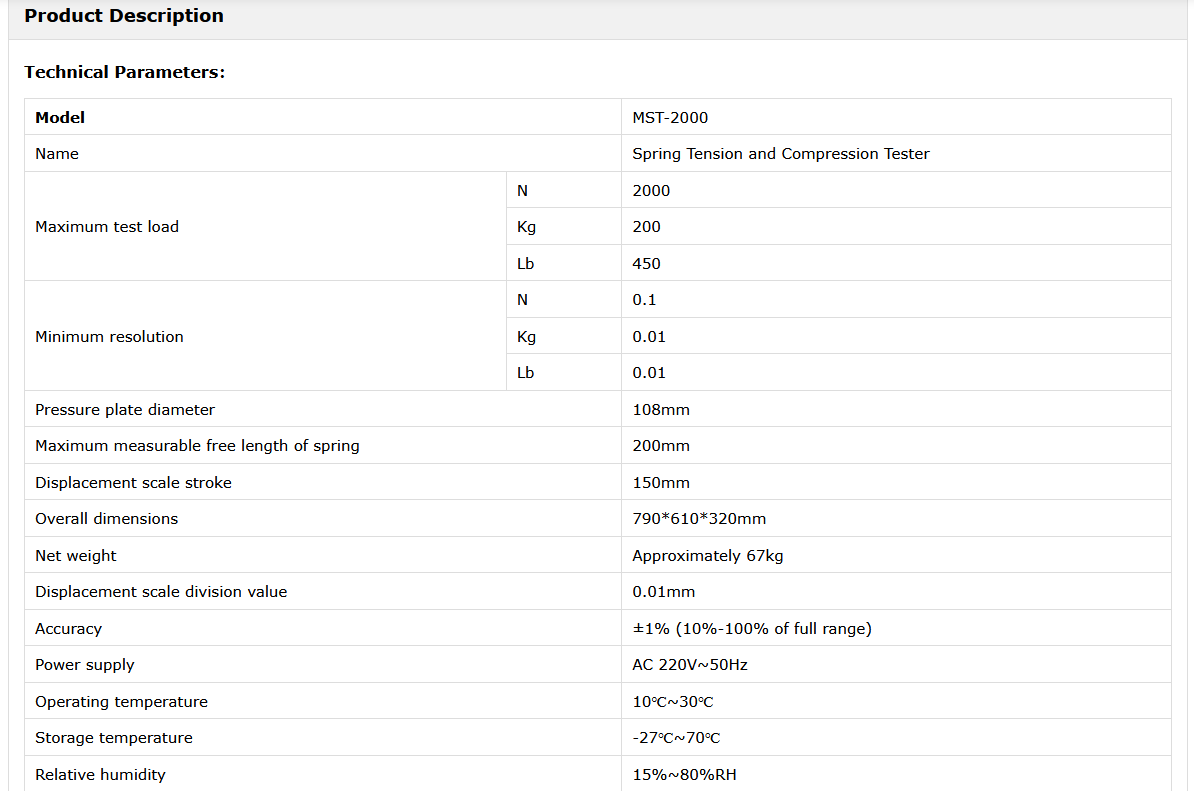
Task: Click Maximum measurable free length of spring
Action: pos(197,446)
